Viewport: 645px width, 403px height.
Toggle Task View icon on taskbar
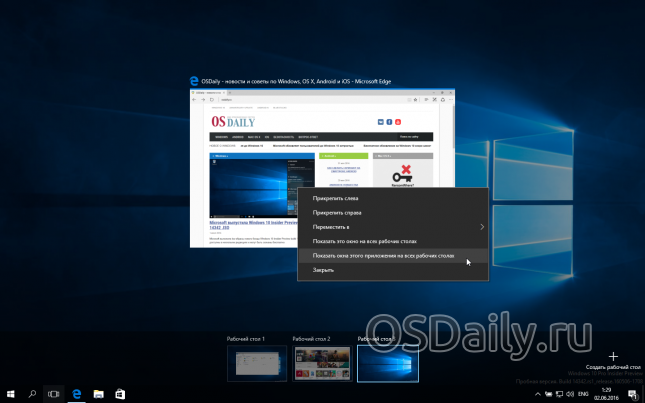point(54,394)
